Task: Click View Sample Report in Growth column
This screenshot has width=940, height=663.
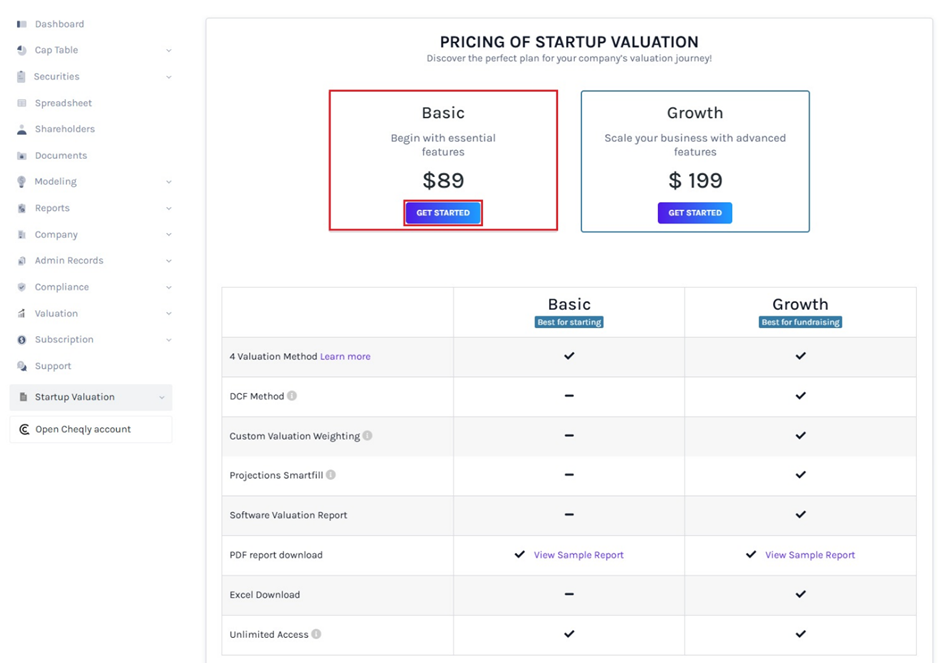Action: click(x=810, y=554)
